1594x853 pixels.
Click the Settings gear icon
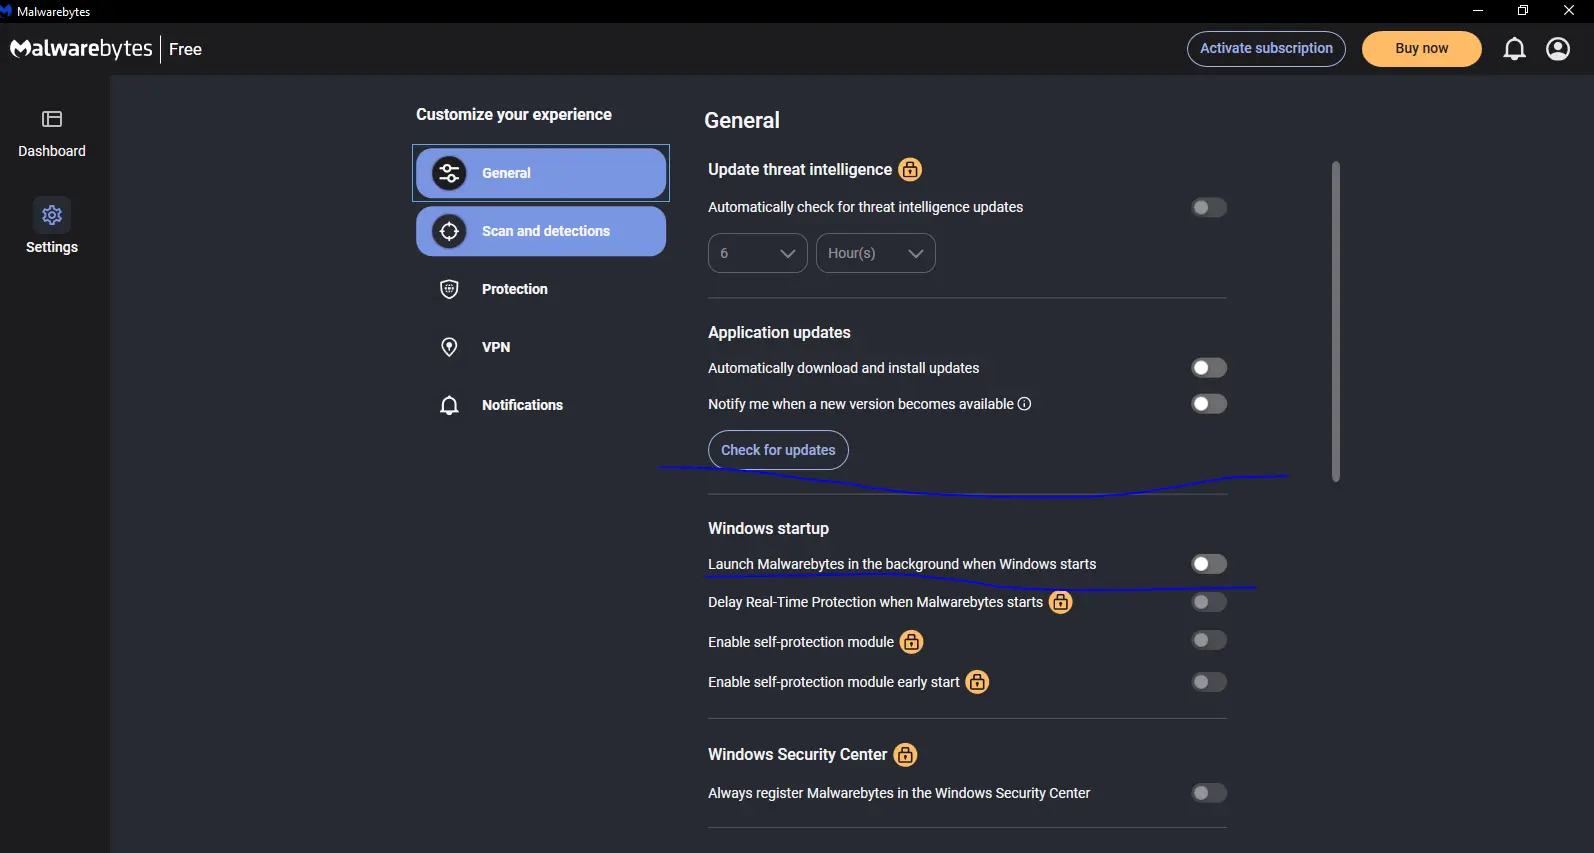point(52,215)
